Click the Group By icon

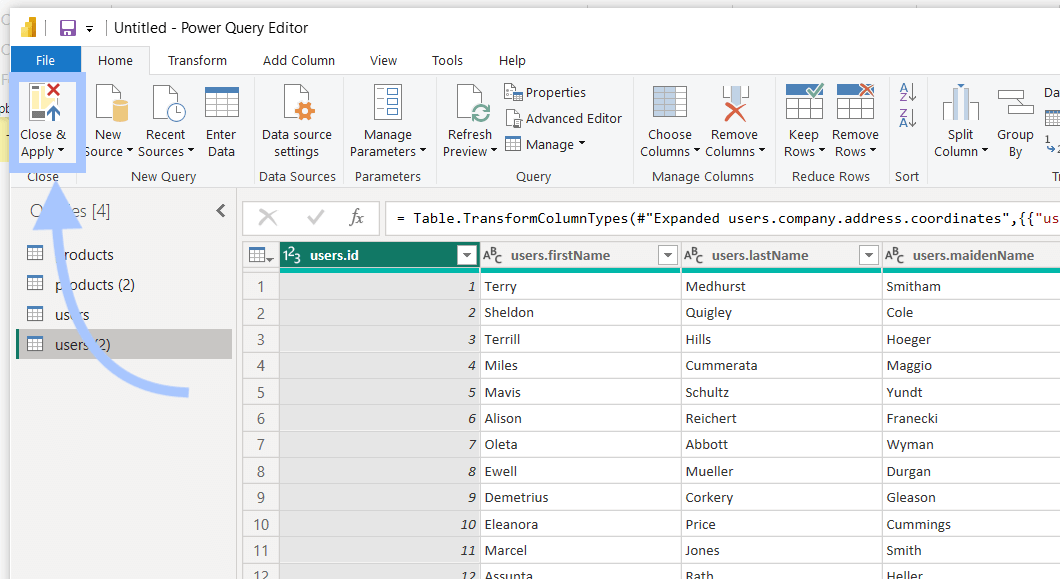click(x=1015, y=103)
